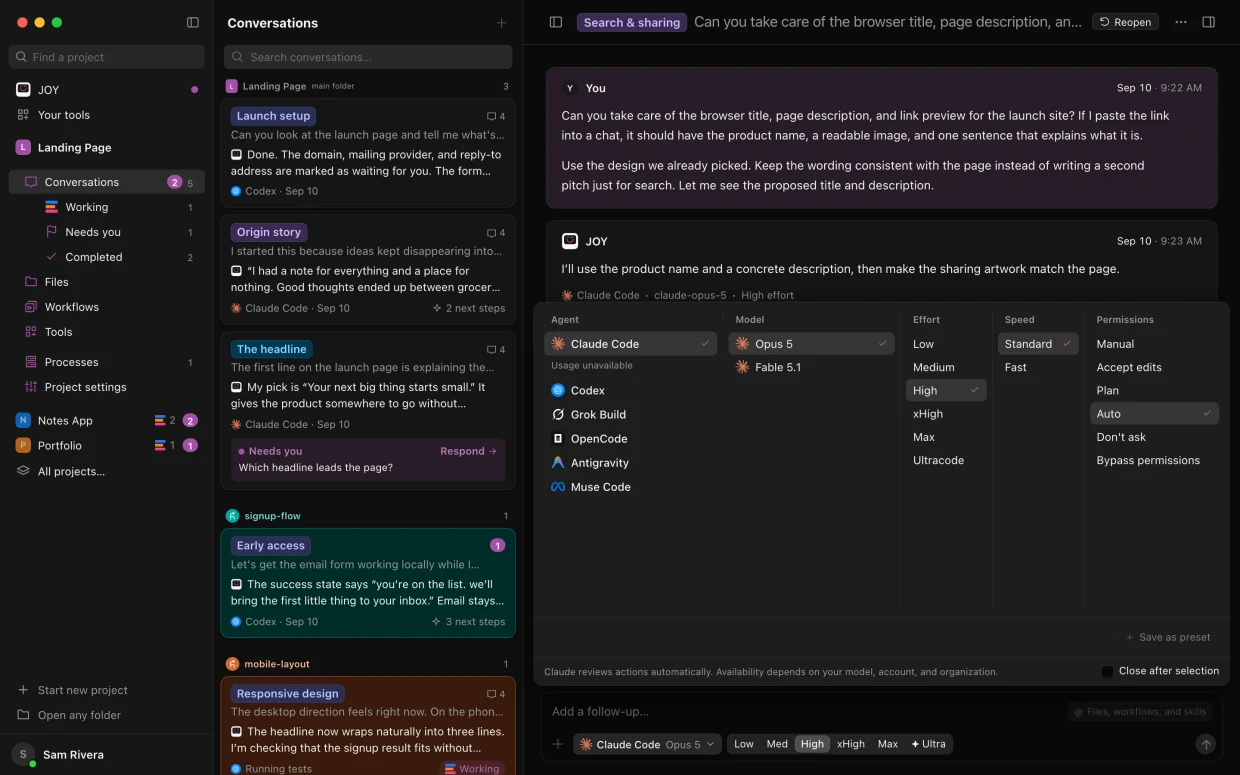Enable Close after selection checkbox

click(1107, 671)
